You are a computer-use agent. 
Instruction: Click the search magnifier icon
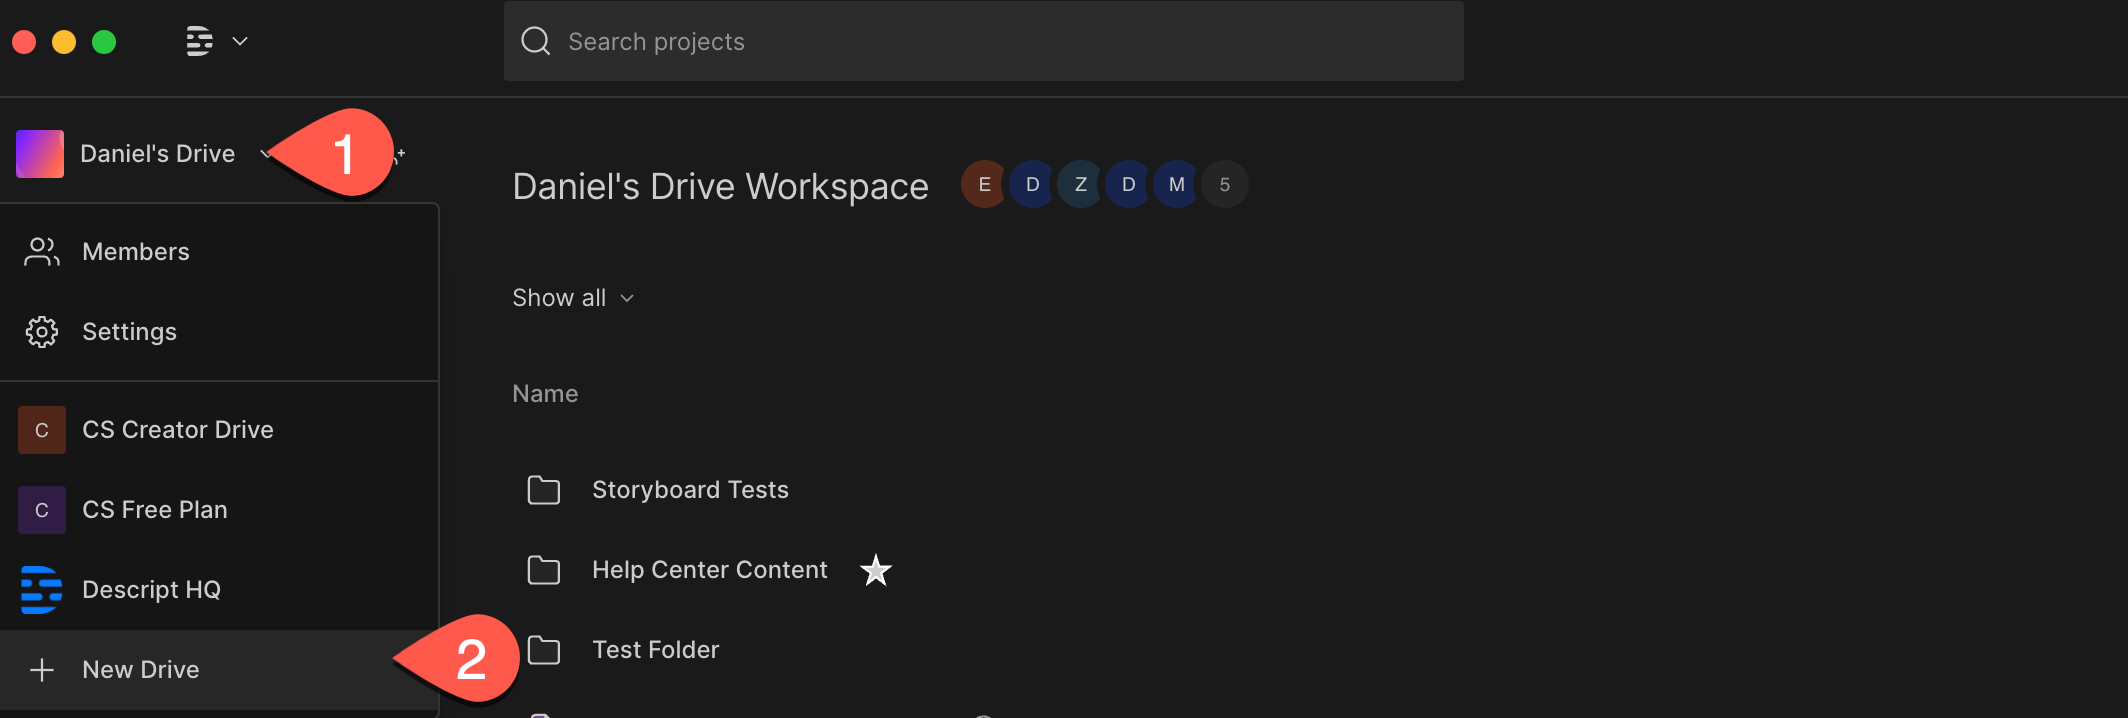(x=536, y=41)
